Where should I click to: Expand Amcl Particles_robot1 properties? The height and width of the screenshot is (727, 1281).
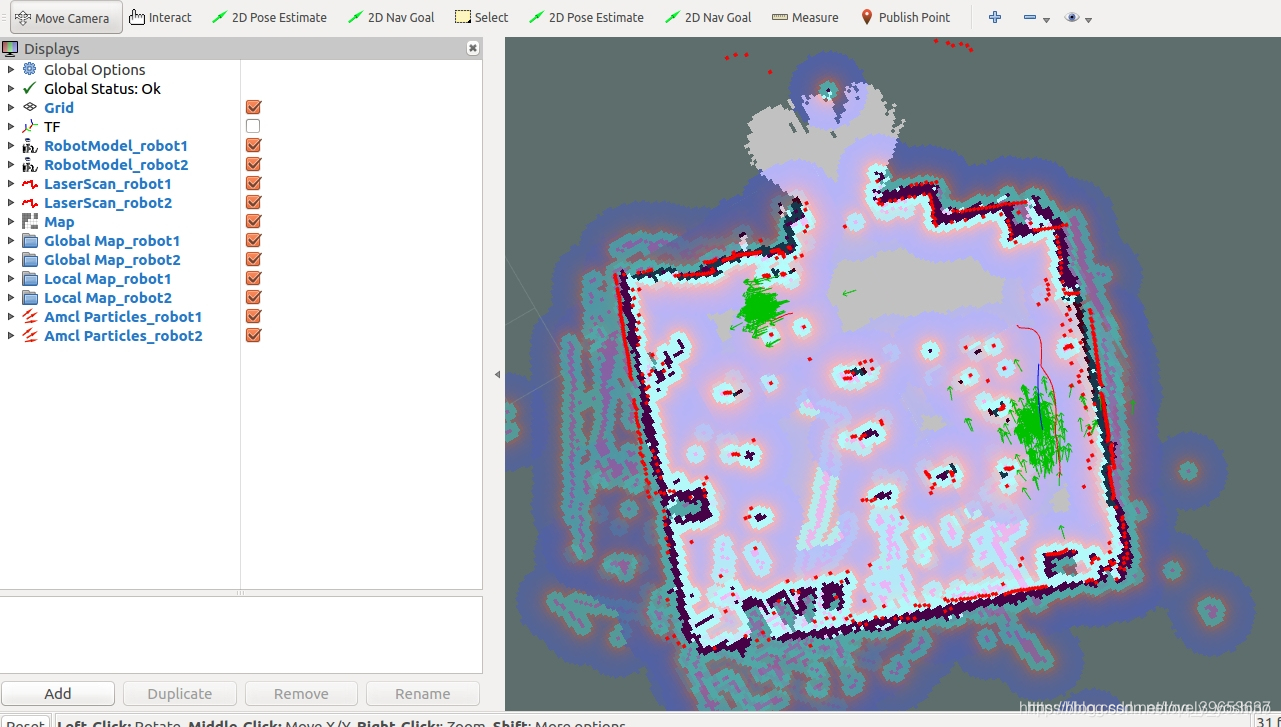coord(11,316)
